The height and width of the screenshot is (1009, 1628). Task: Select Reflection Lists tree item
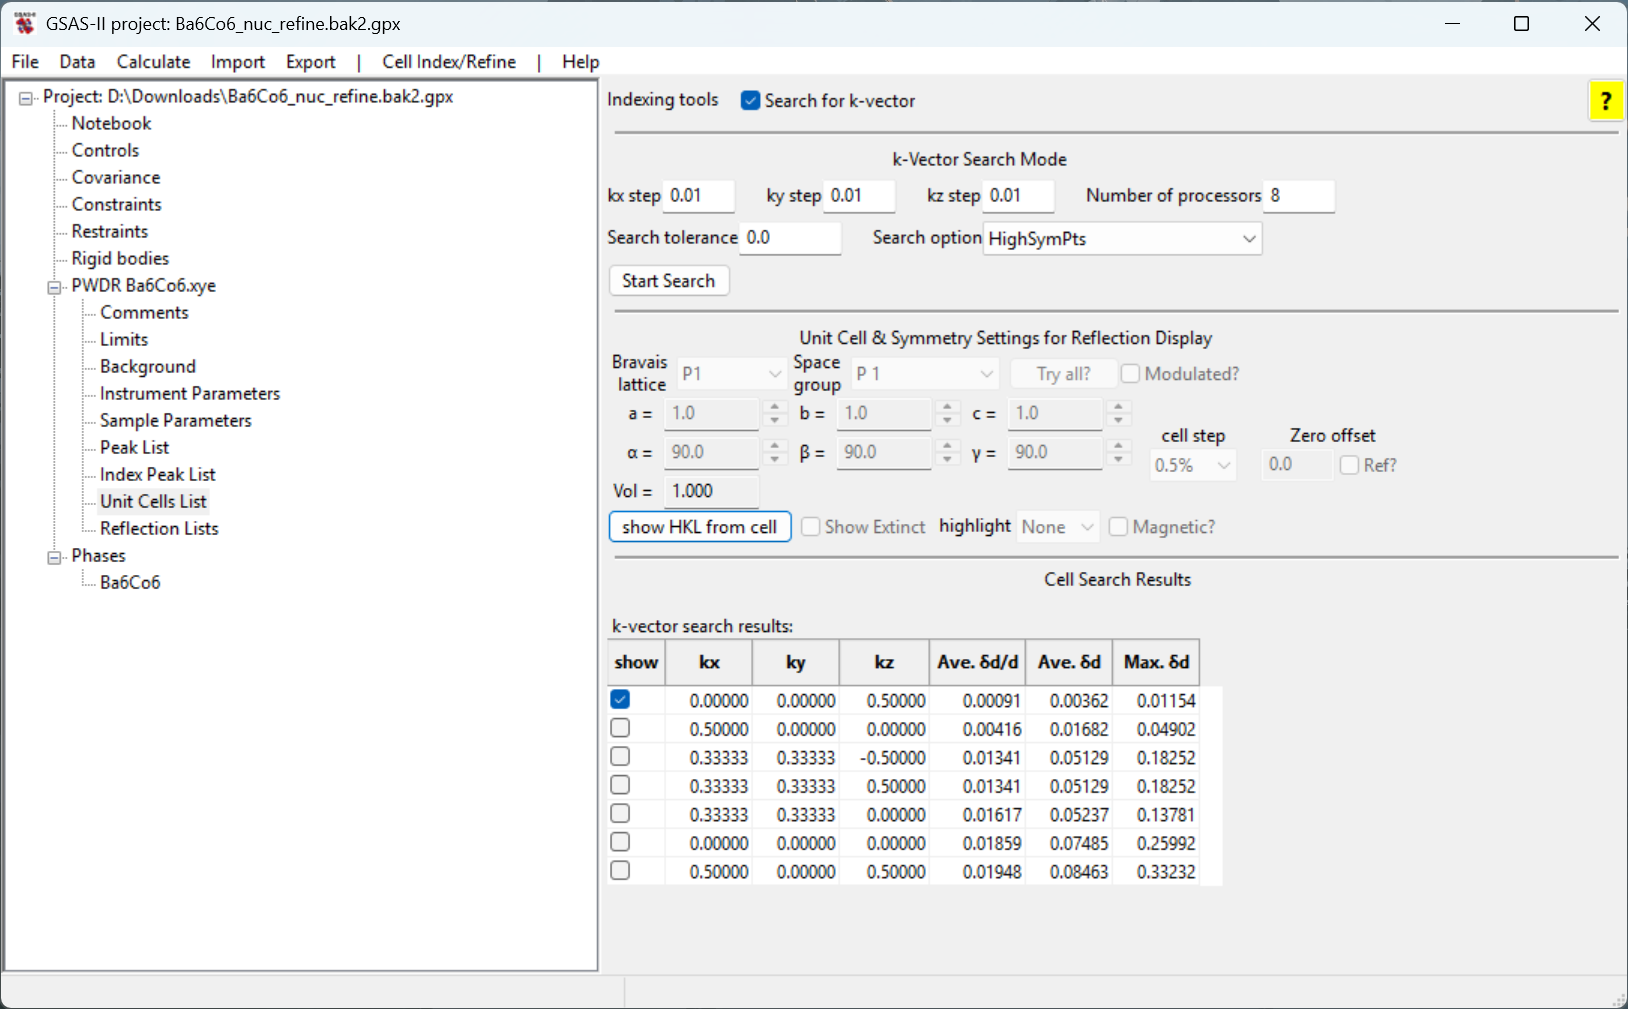(x=159, y=529)
